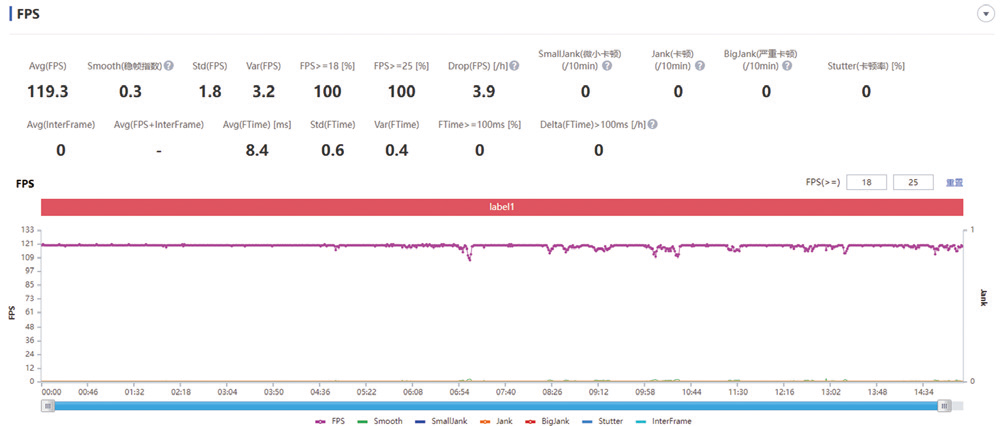This screenshot has height=426, width=1000.
Task: Toggle Stutter series in legend
Action: point(603,421)
